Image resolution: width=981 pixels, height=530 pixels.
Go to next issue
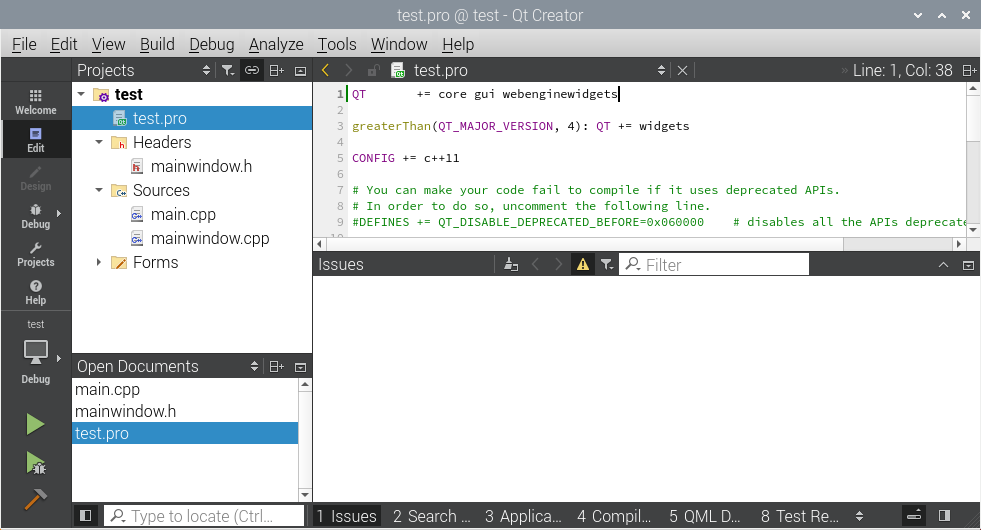pos(559,265)
